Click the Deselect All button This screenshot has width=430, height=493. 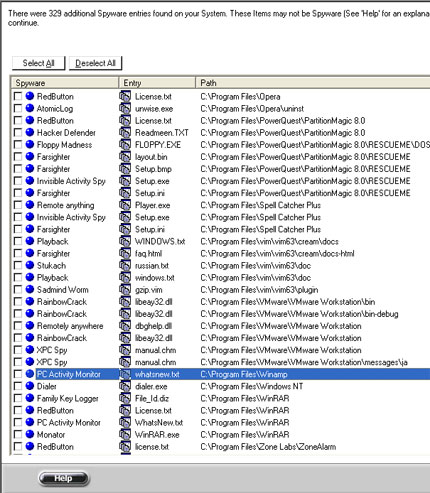click(x=95, y=63)
